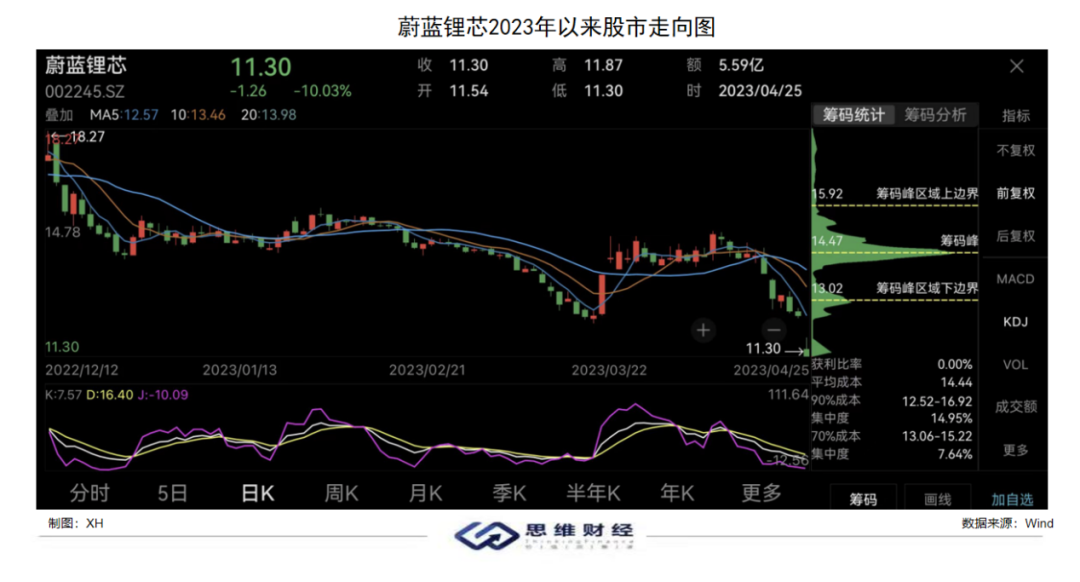Show the MACD indicator

click(1015, 279)
